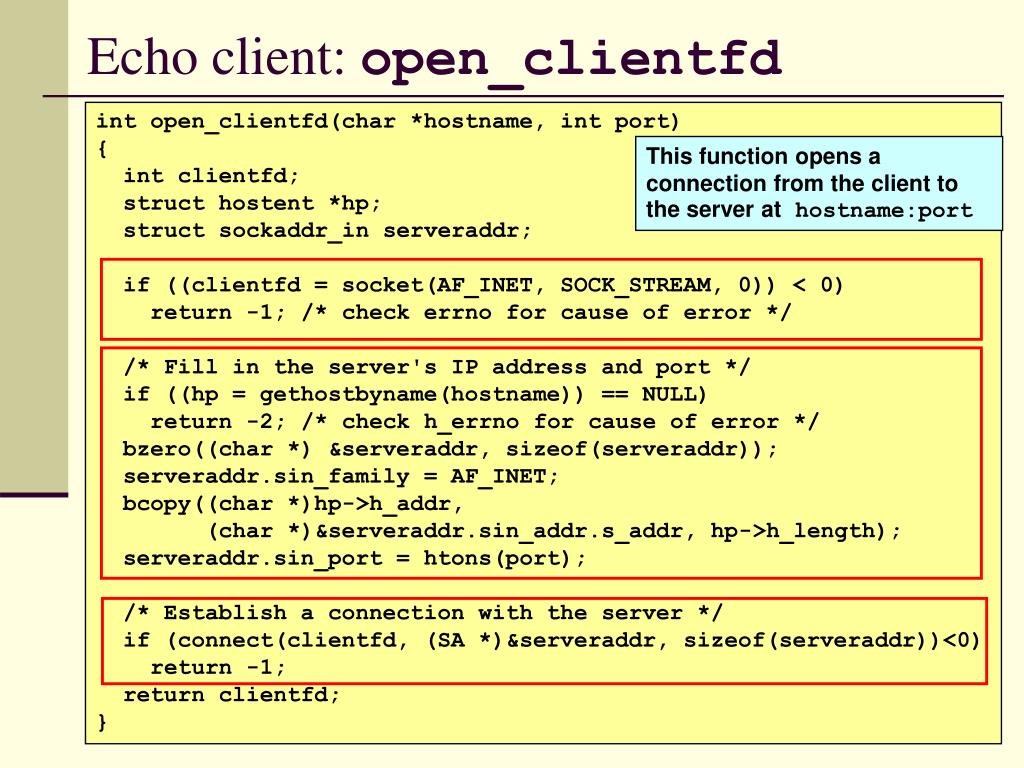Image resolution: width=1024 pixels, height=768 pixels.
Task: Click the connect(clientfd, (SA *)&serveraddr line
Action: (552, 641)
